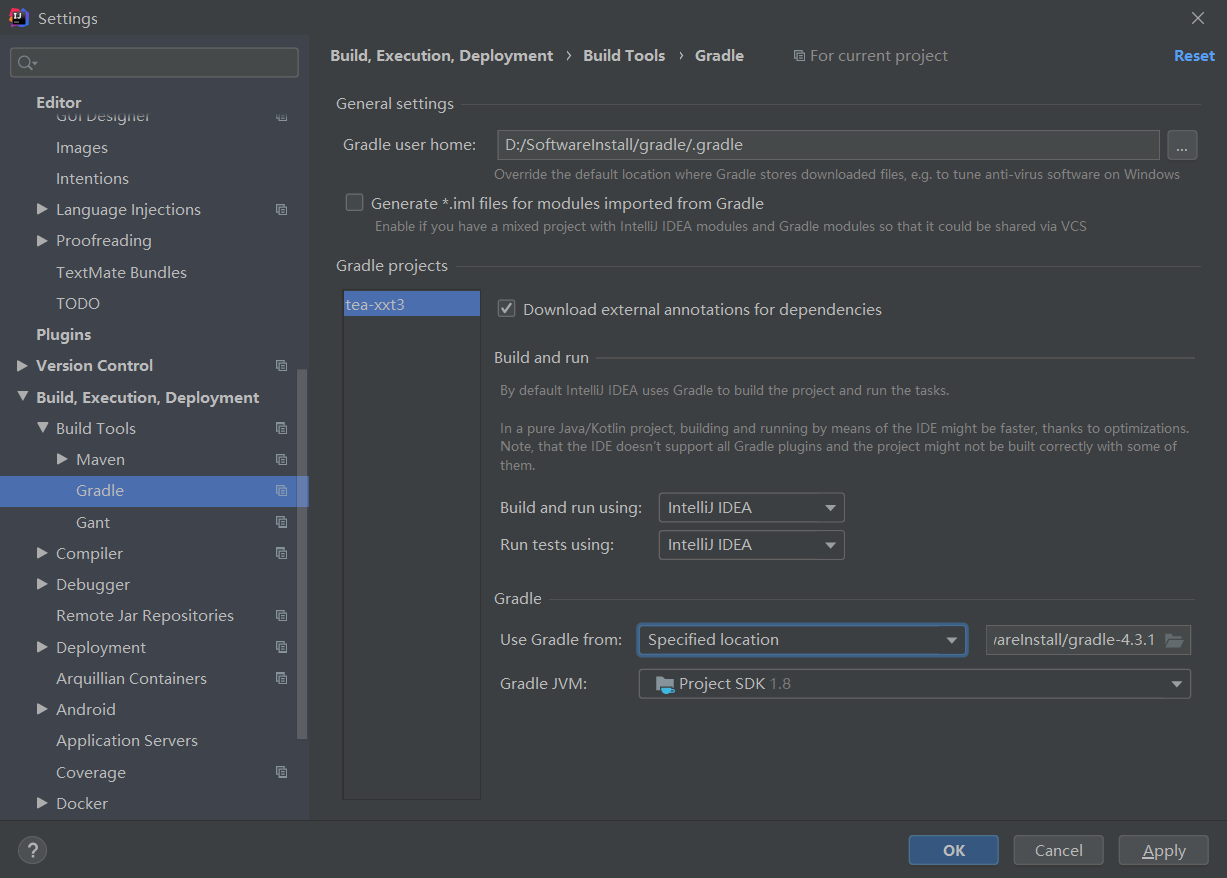Image resolution: width=1227 pixels, height=878 pixels.
Task: Click the IntelliJ IDEA logo in title bar
Action: (18, 18)
